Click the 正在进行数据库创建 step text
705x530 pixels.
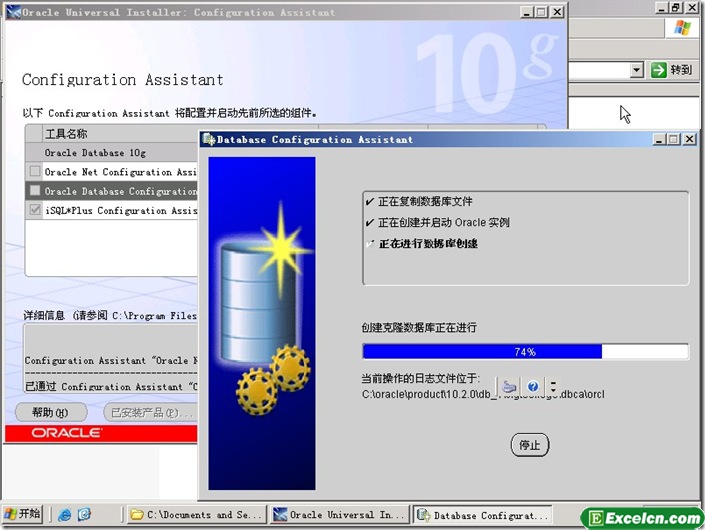click(428, 244)
